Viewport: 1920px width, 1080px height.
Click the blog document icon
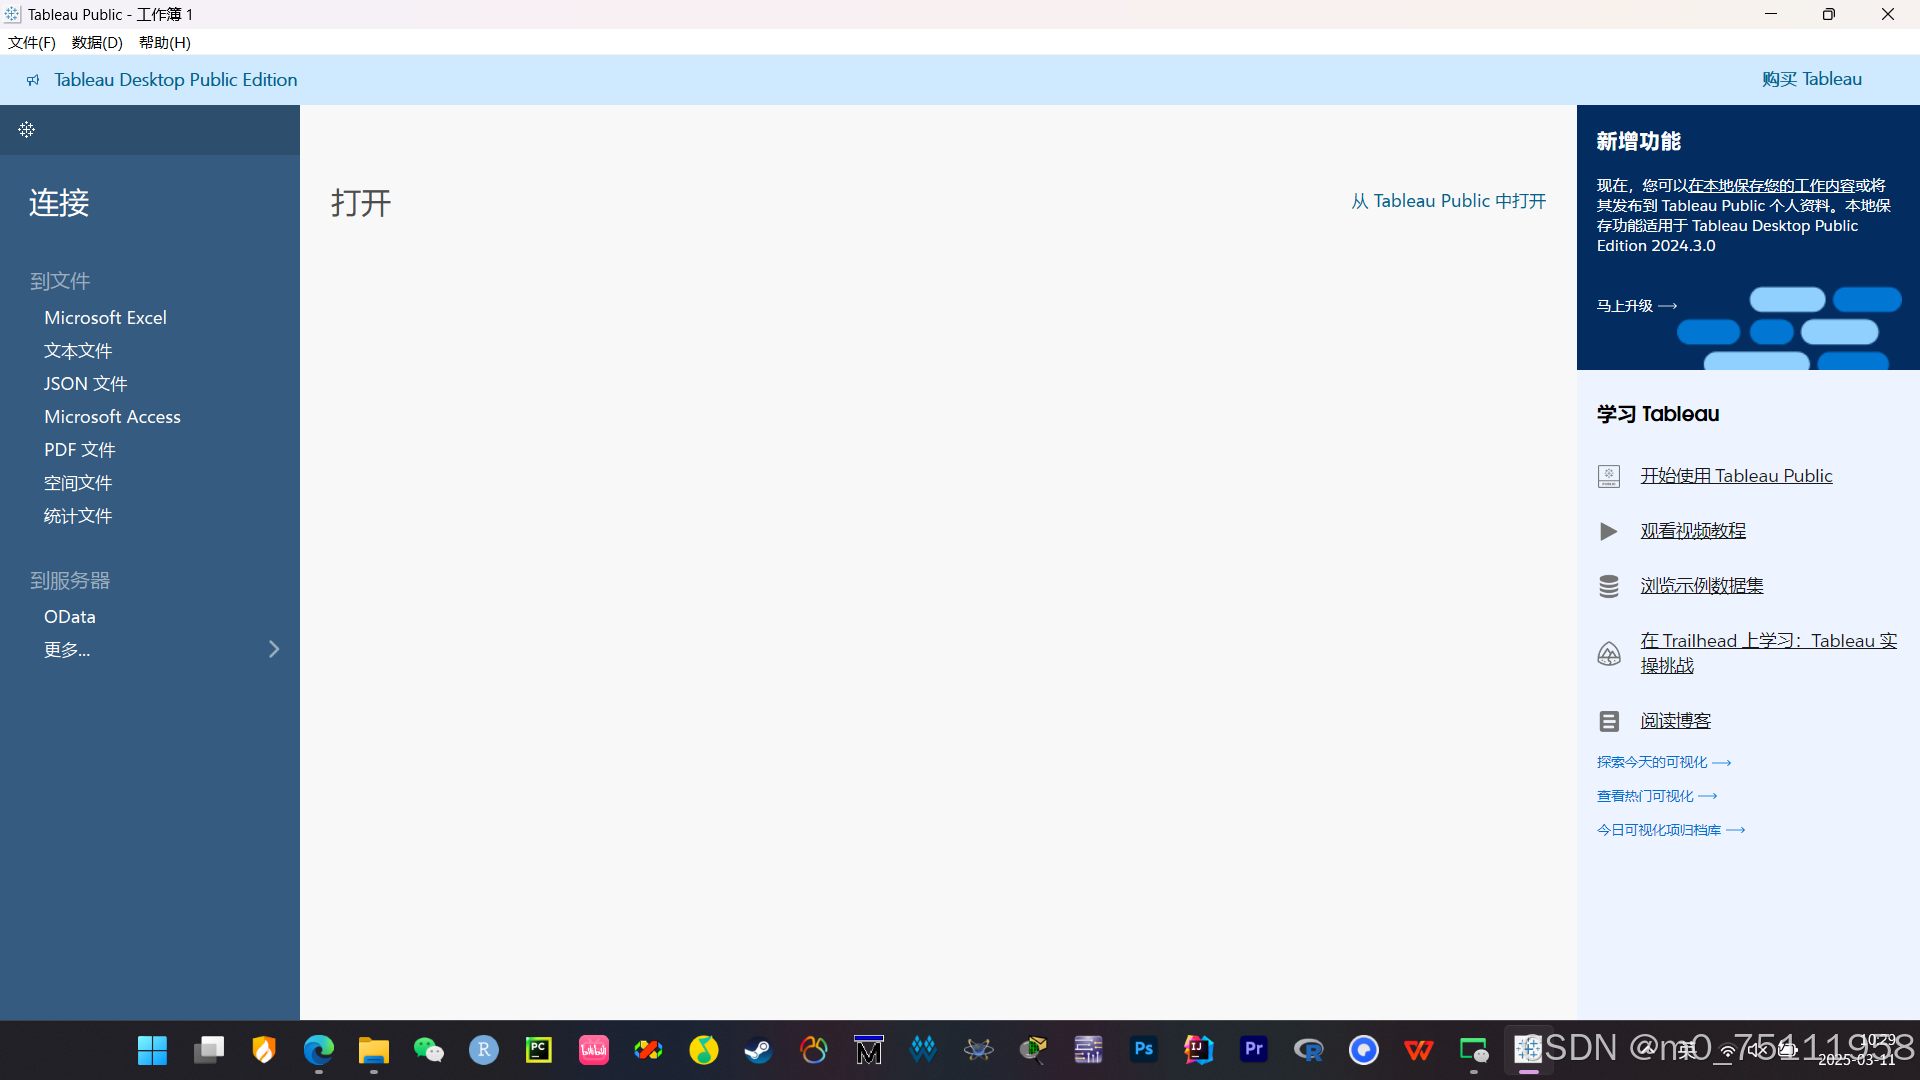[1608, 721]
